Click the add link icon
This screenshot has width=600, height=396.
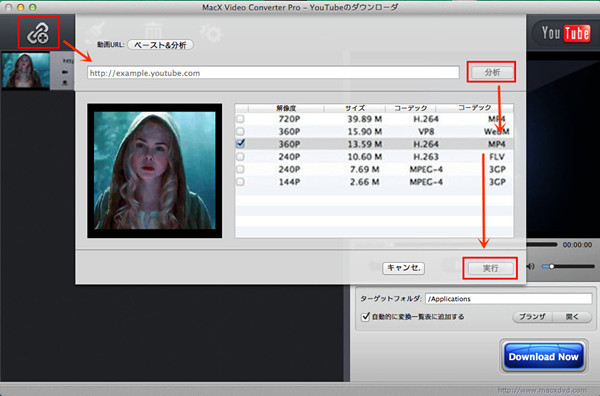tap(38, 33)
